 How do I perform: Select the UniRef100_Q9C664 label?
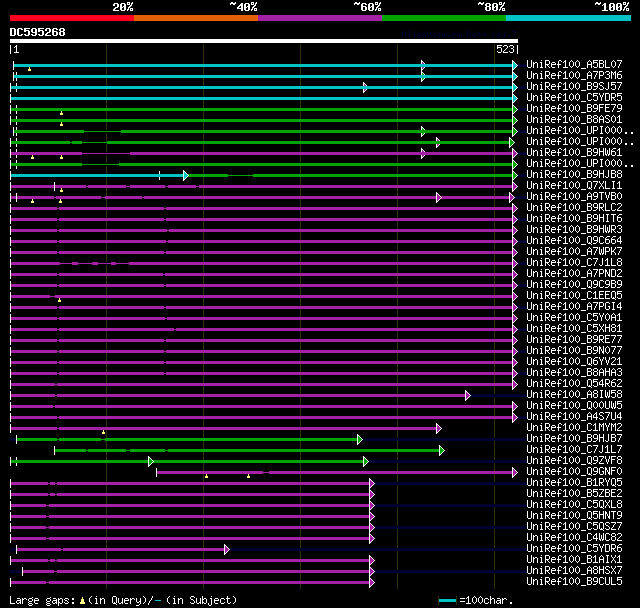click(574, 241)
